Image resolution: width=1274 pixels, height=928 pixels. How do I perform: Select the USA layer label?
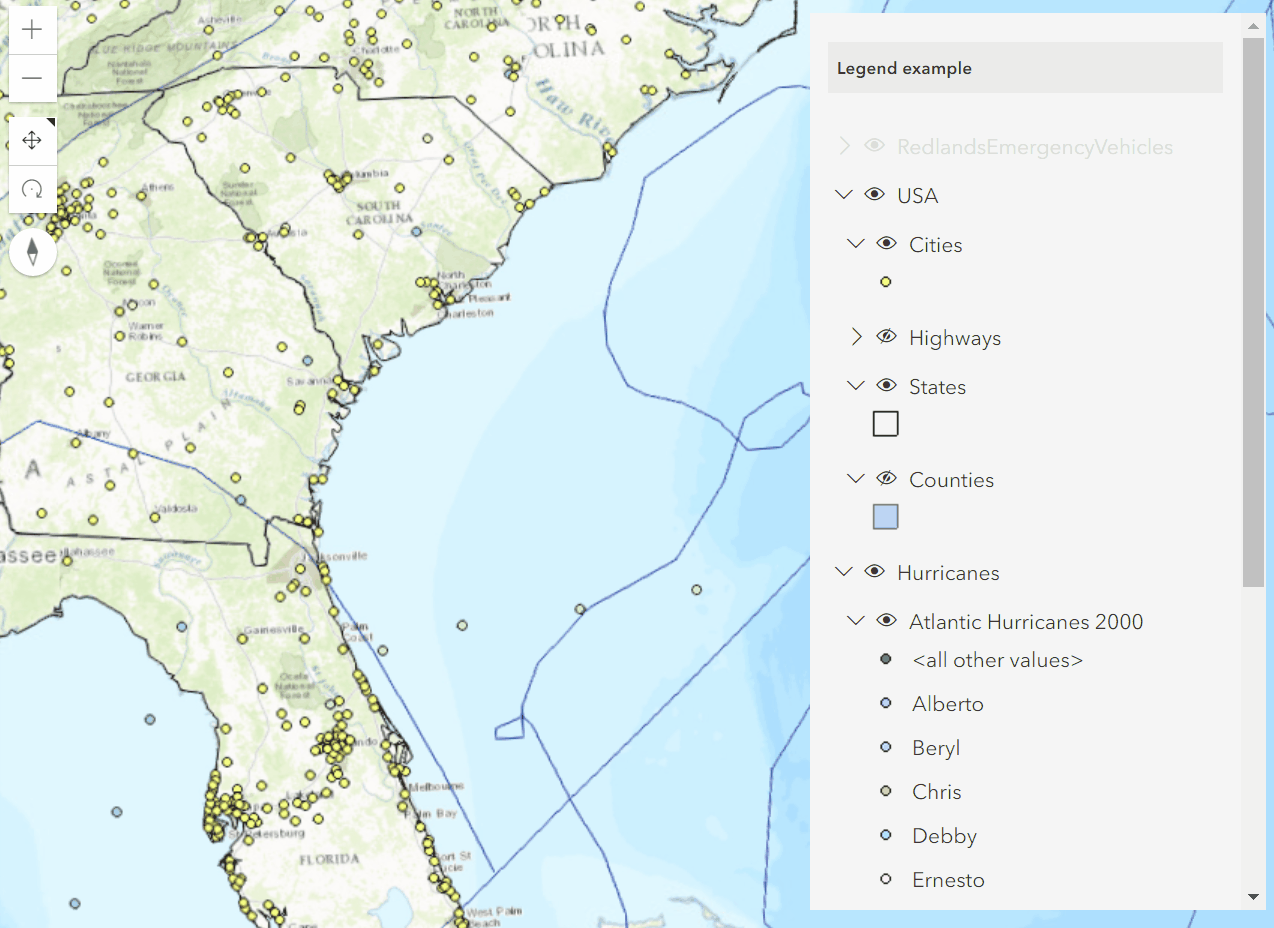coord(918,196)
